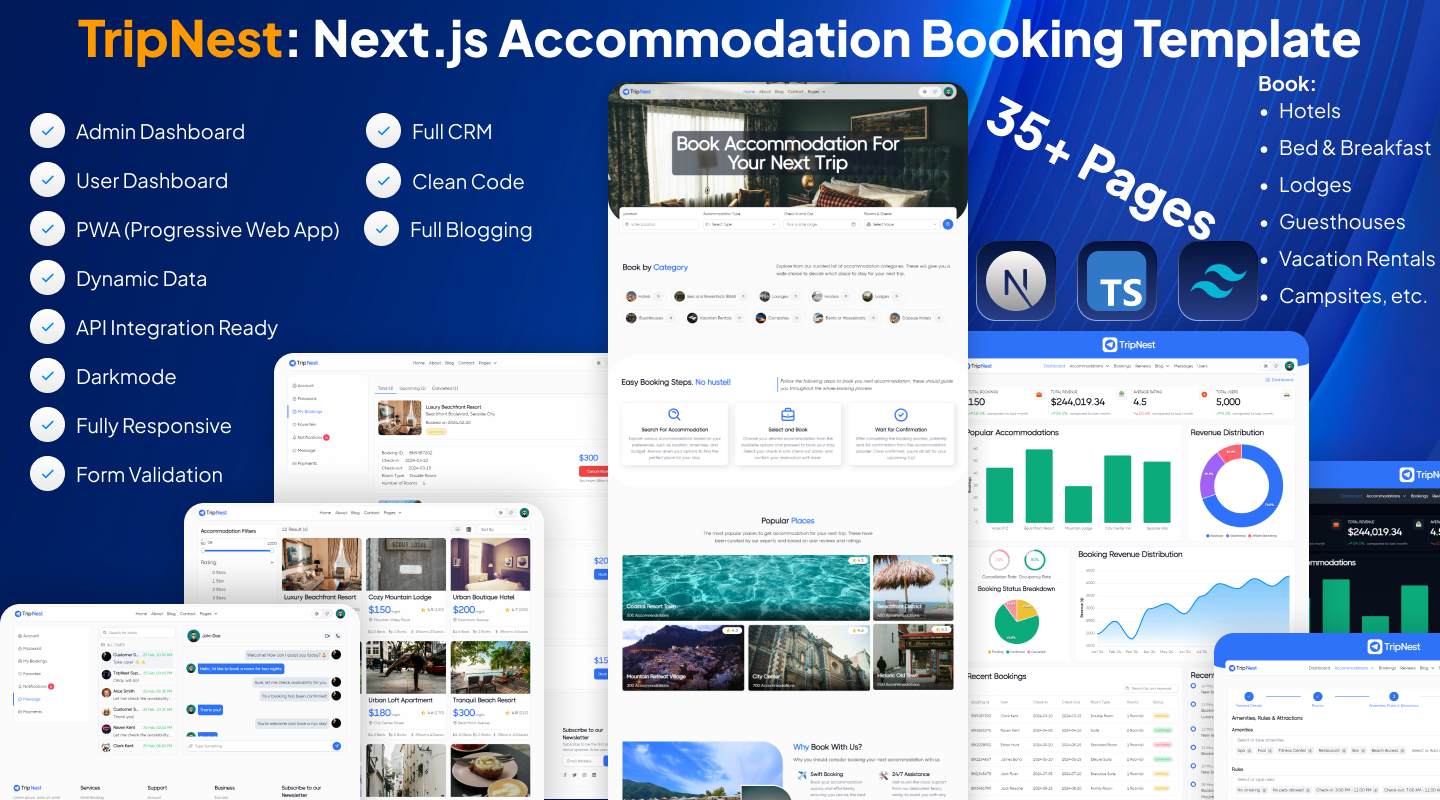Click the Next.js logo icon
The height and width of the screenshot is (800, 1440).
[1016, 281]
